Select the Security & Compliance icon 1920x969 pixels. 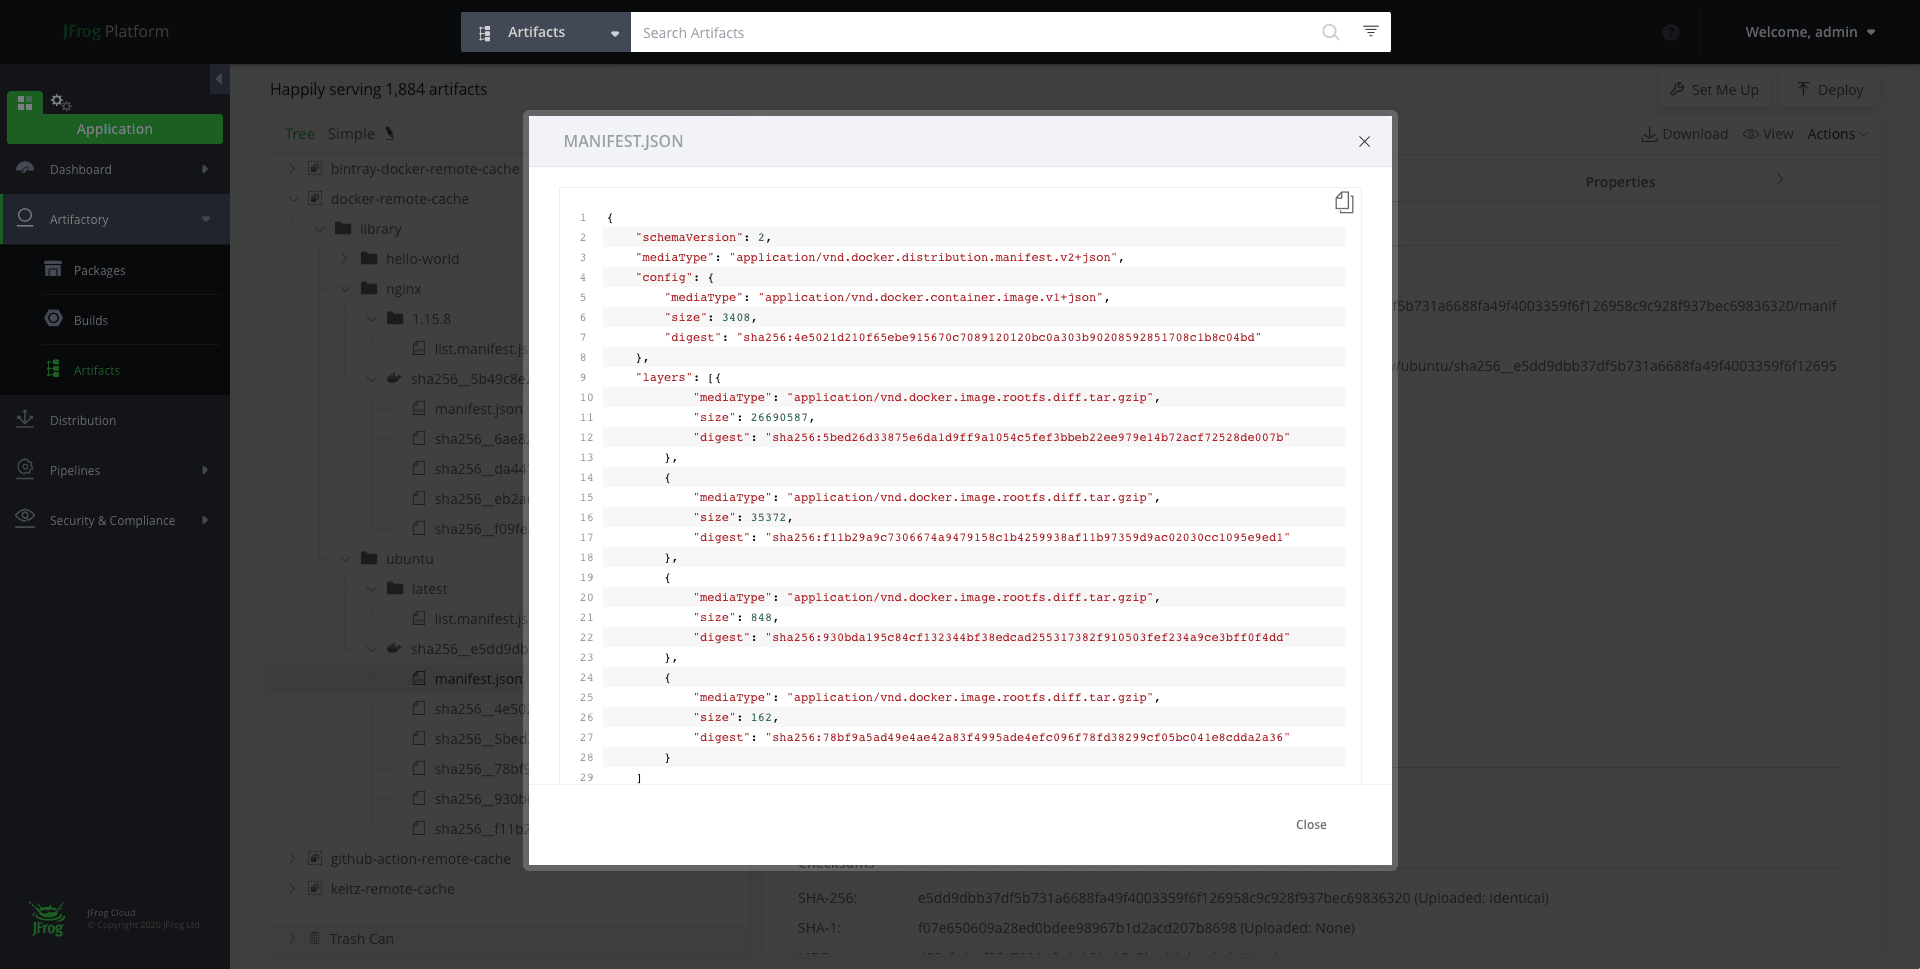24,519
